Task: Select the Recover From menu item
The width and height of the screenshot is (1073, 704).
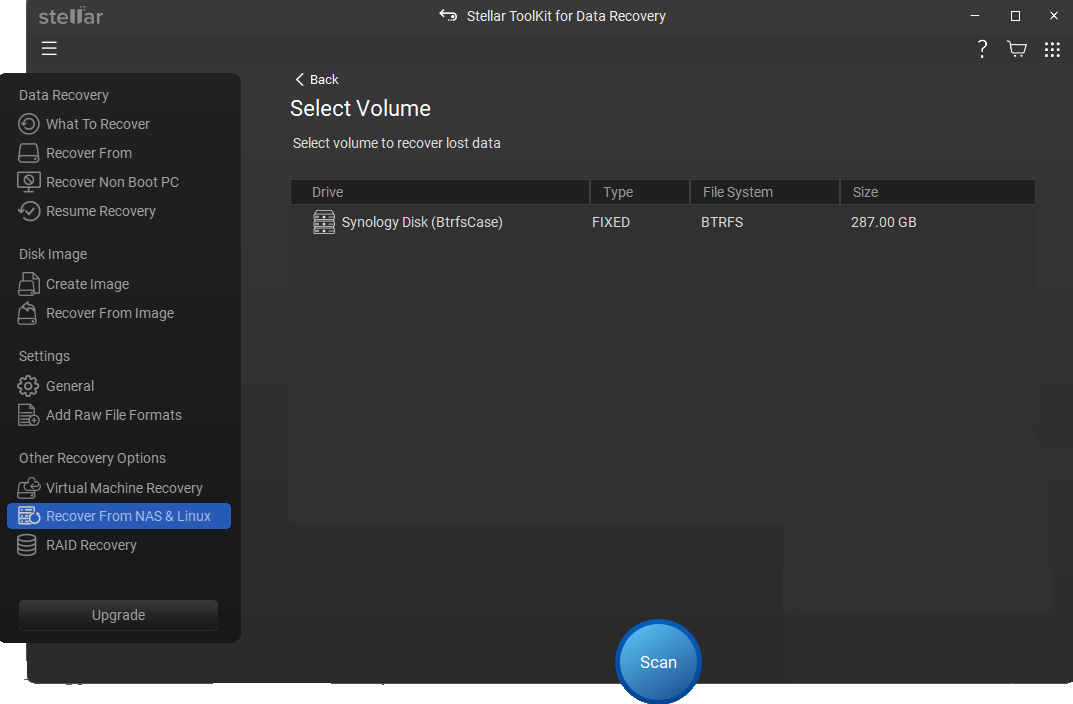Action: 89,153
